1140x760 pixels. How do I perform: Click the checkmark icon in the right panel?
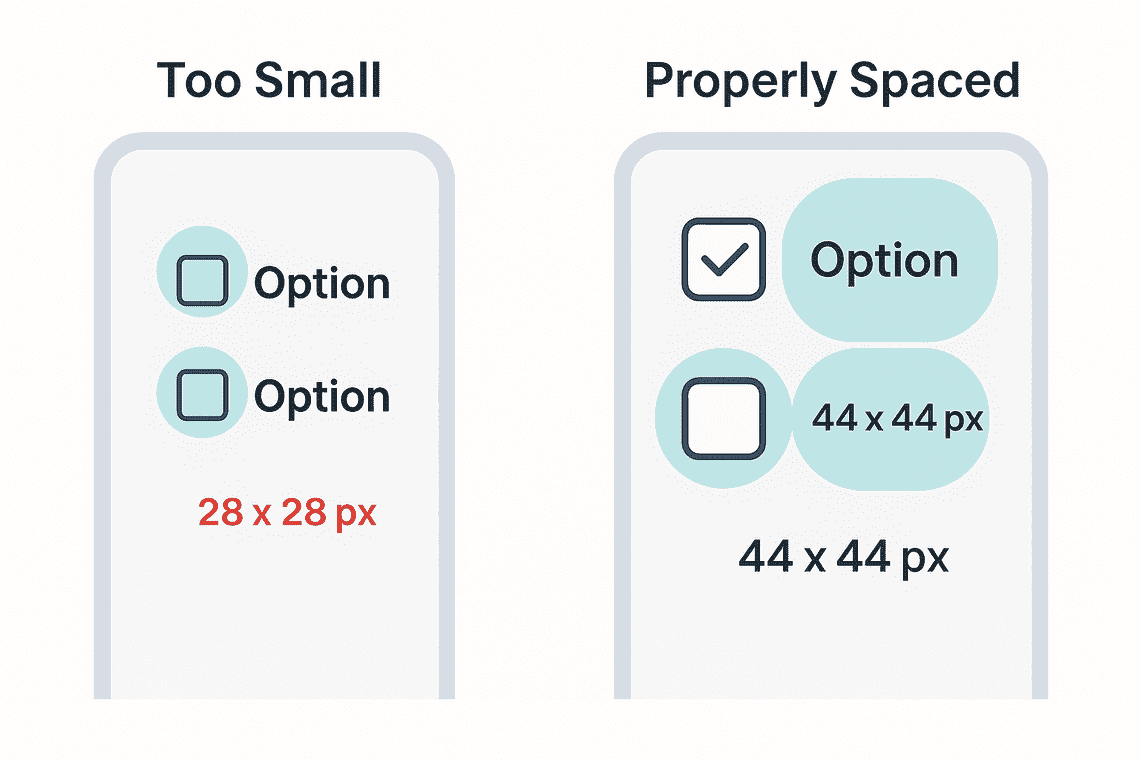724,260
